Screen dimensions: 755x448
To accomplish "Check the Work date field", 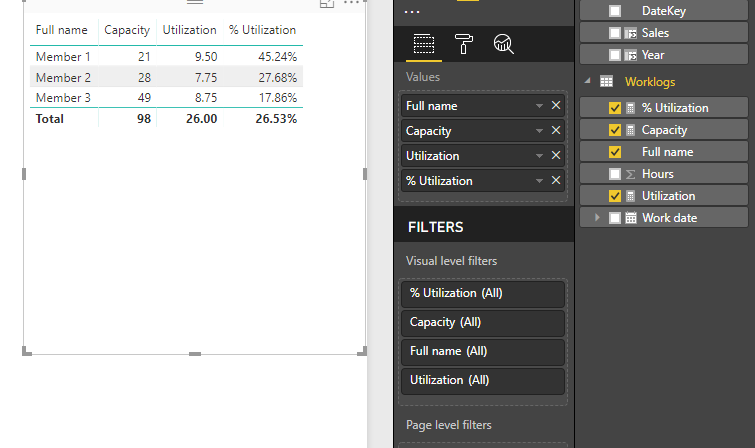I will pyautogui.click(x=615, y=218).
